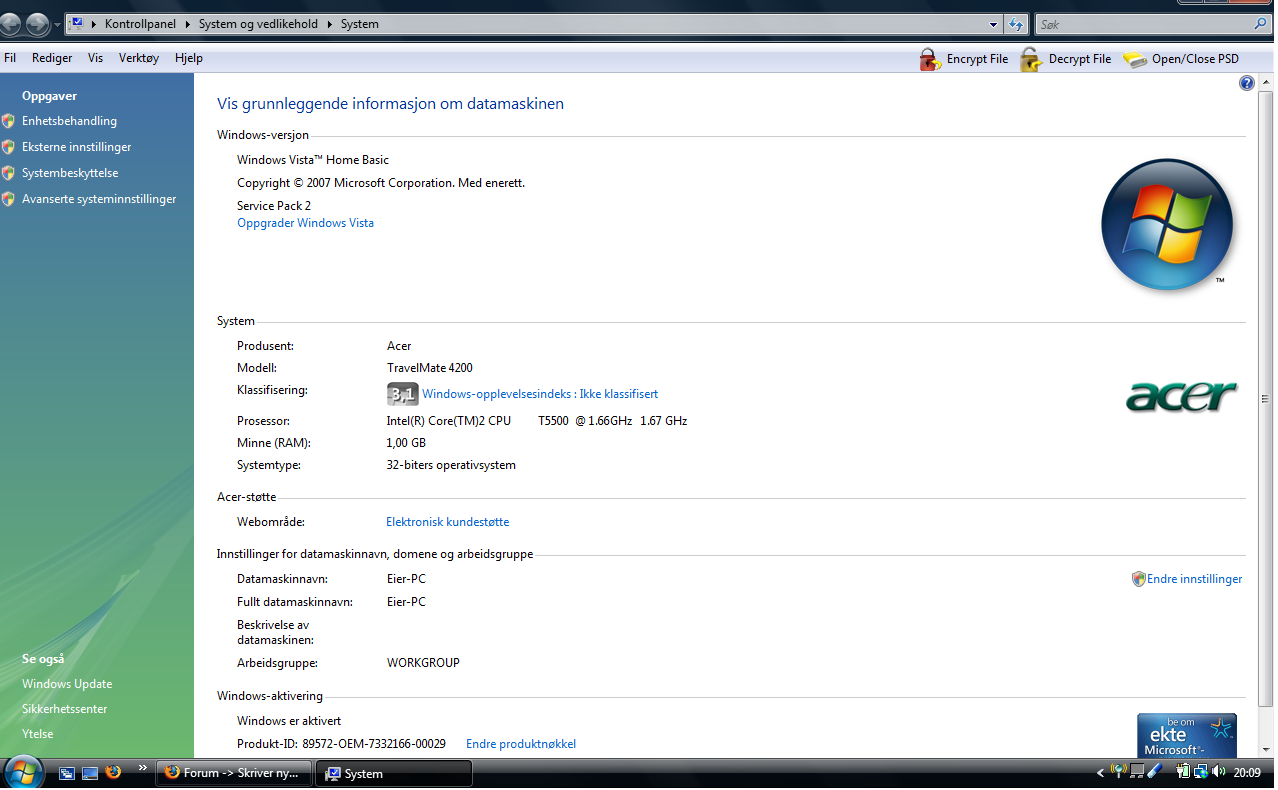The height and width of the screenshot is (790, 1278).
Task: Launch Firefox from the quick launch bar
Action: 113,772
